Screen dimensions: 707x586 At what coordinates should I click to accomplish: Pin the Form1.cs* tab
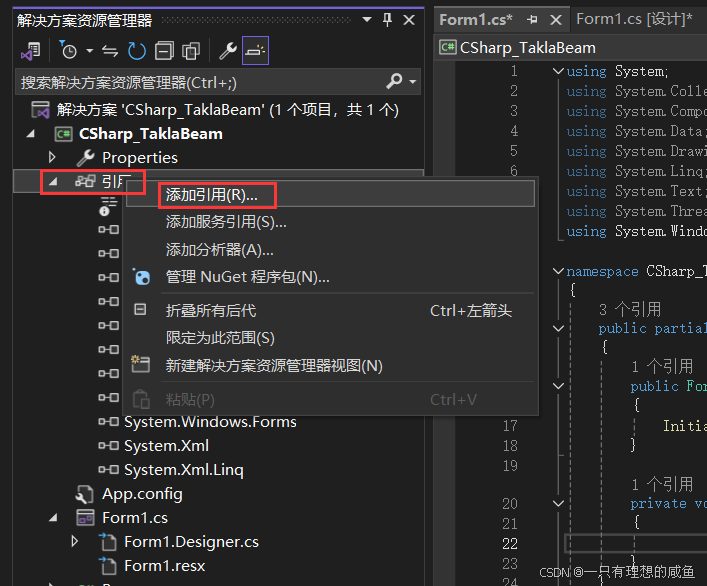532,20
